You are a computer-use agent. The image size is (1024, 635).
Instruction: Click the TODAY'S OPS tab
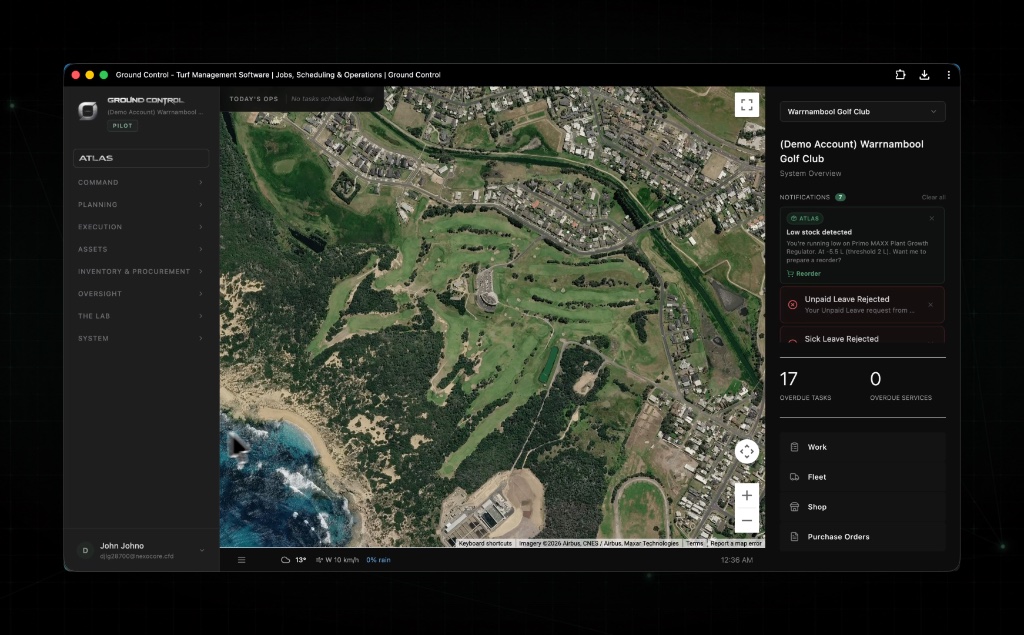pos(253,99)
